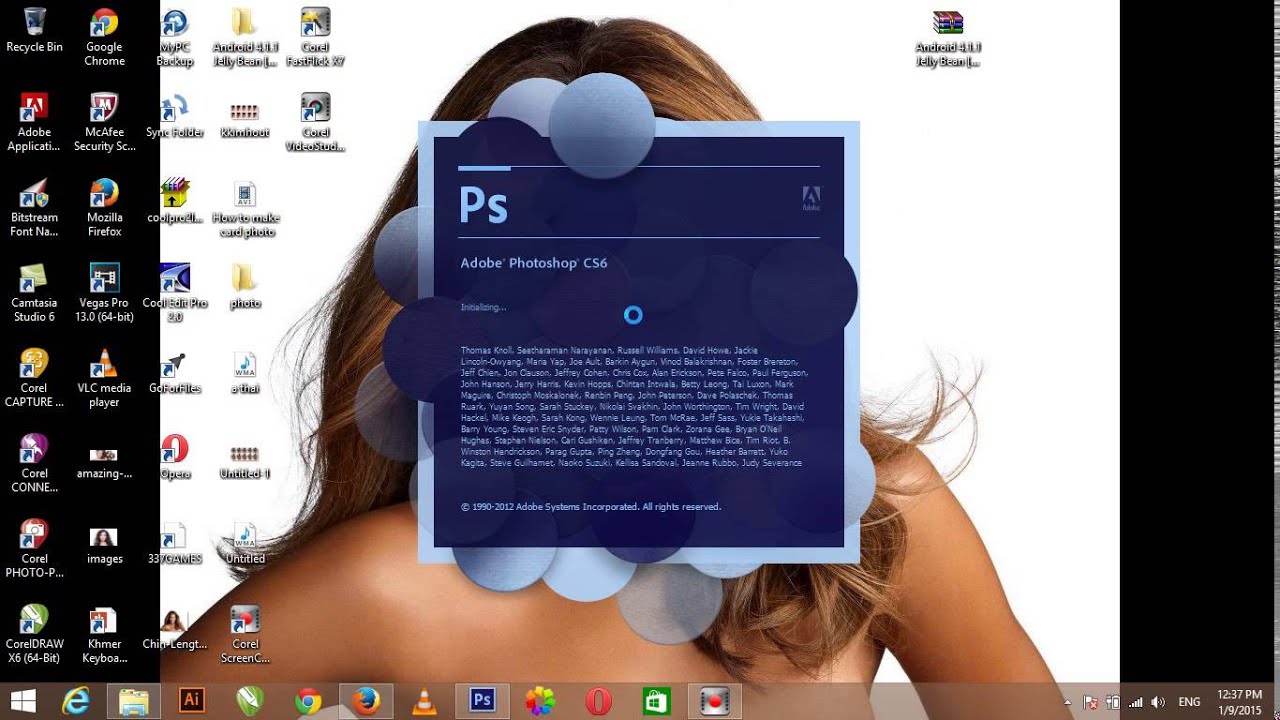The image size is (1280, 720).
Task: Select the Adobe Application desktop shortcut
Action: click(34, 122)
